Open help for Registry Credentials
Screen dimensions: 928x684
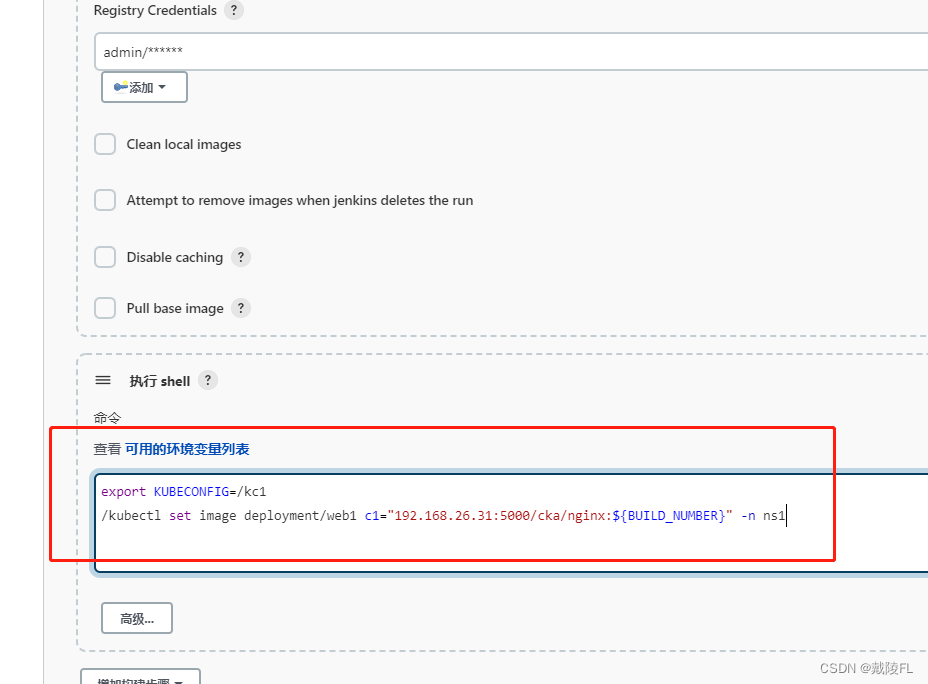(234, 10)
